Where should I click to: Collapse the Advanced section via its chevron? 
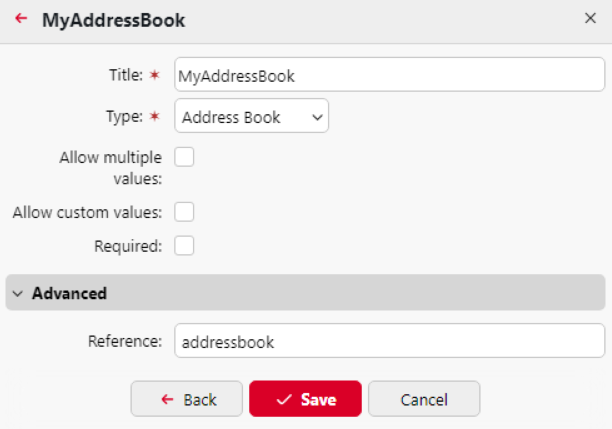pos(18,294)
